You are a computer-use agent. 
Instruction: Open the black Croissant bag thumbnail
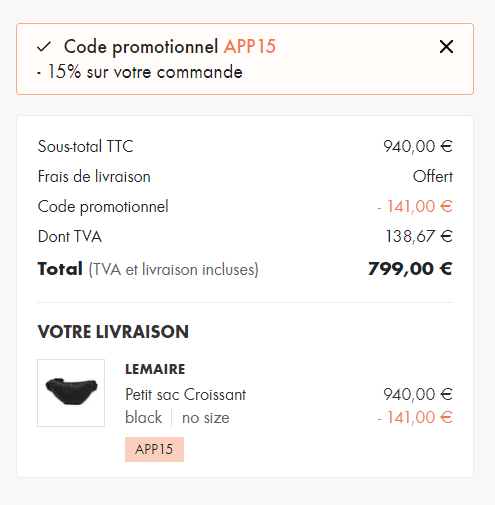click(71, 393)
